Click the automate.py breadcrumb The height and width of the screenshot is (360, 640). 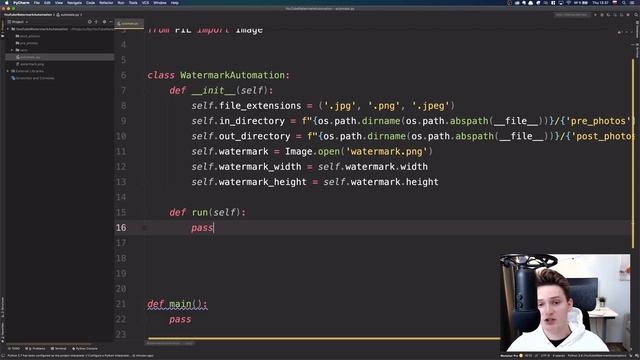[x=69, y=15]
